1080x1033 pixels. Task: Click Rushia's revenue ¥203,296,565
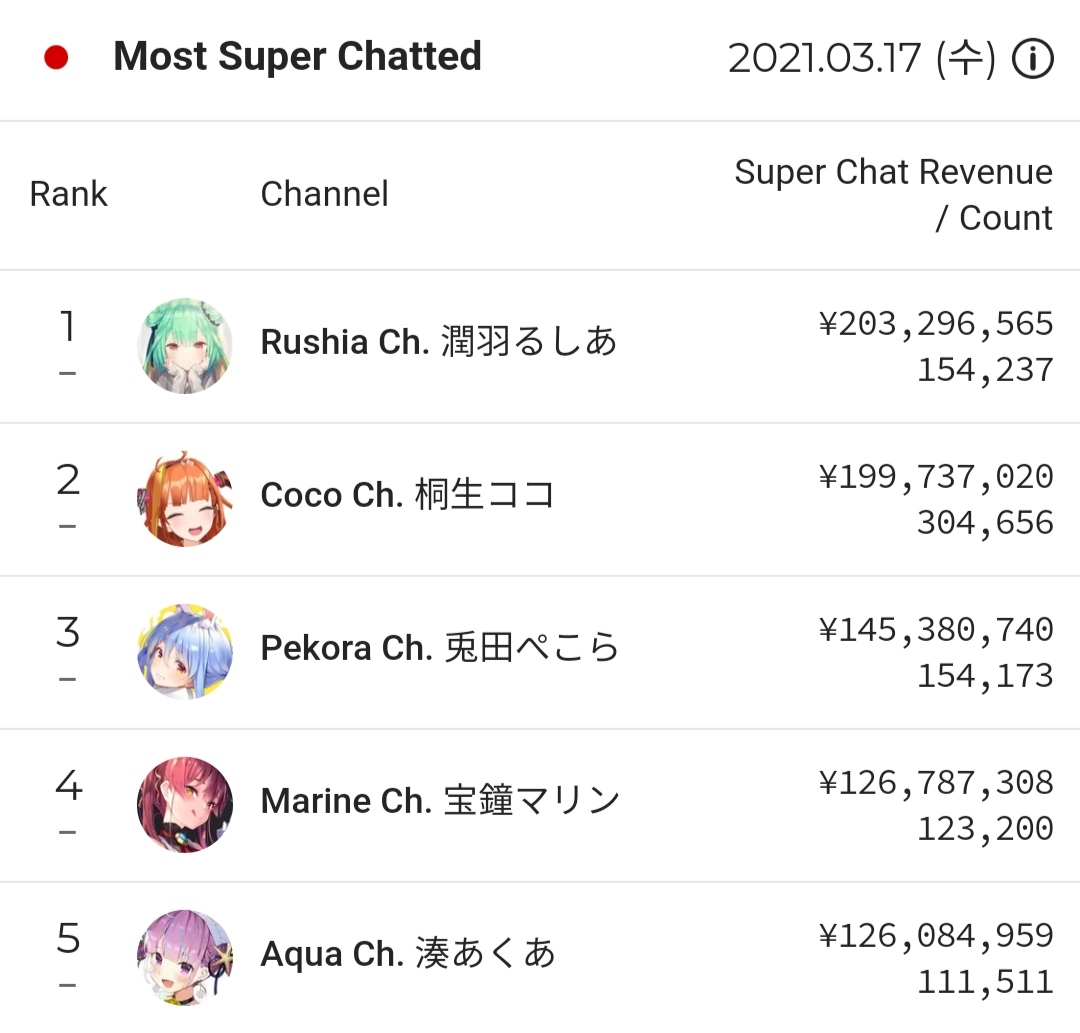[936, 324]
